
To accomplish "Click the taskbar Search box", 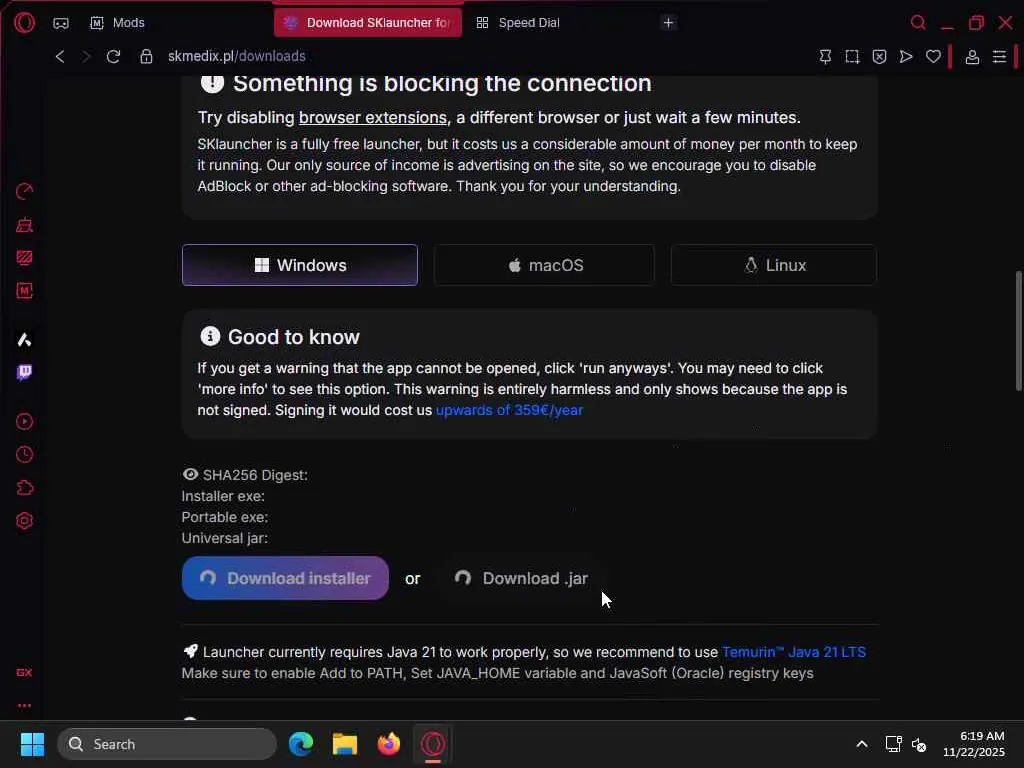I will [x=167, y=744].
